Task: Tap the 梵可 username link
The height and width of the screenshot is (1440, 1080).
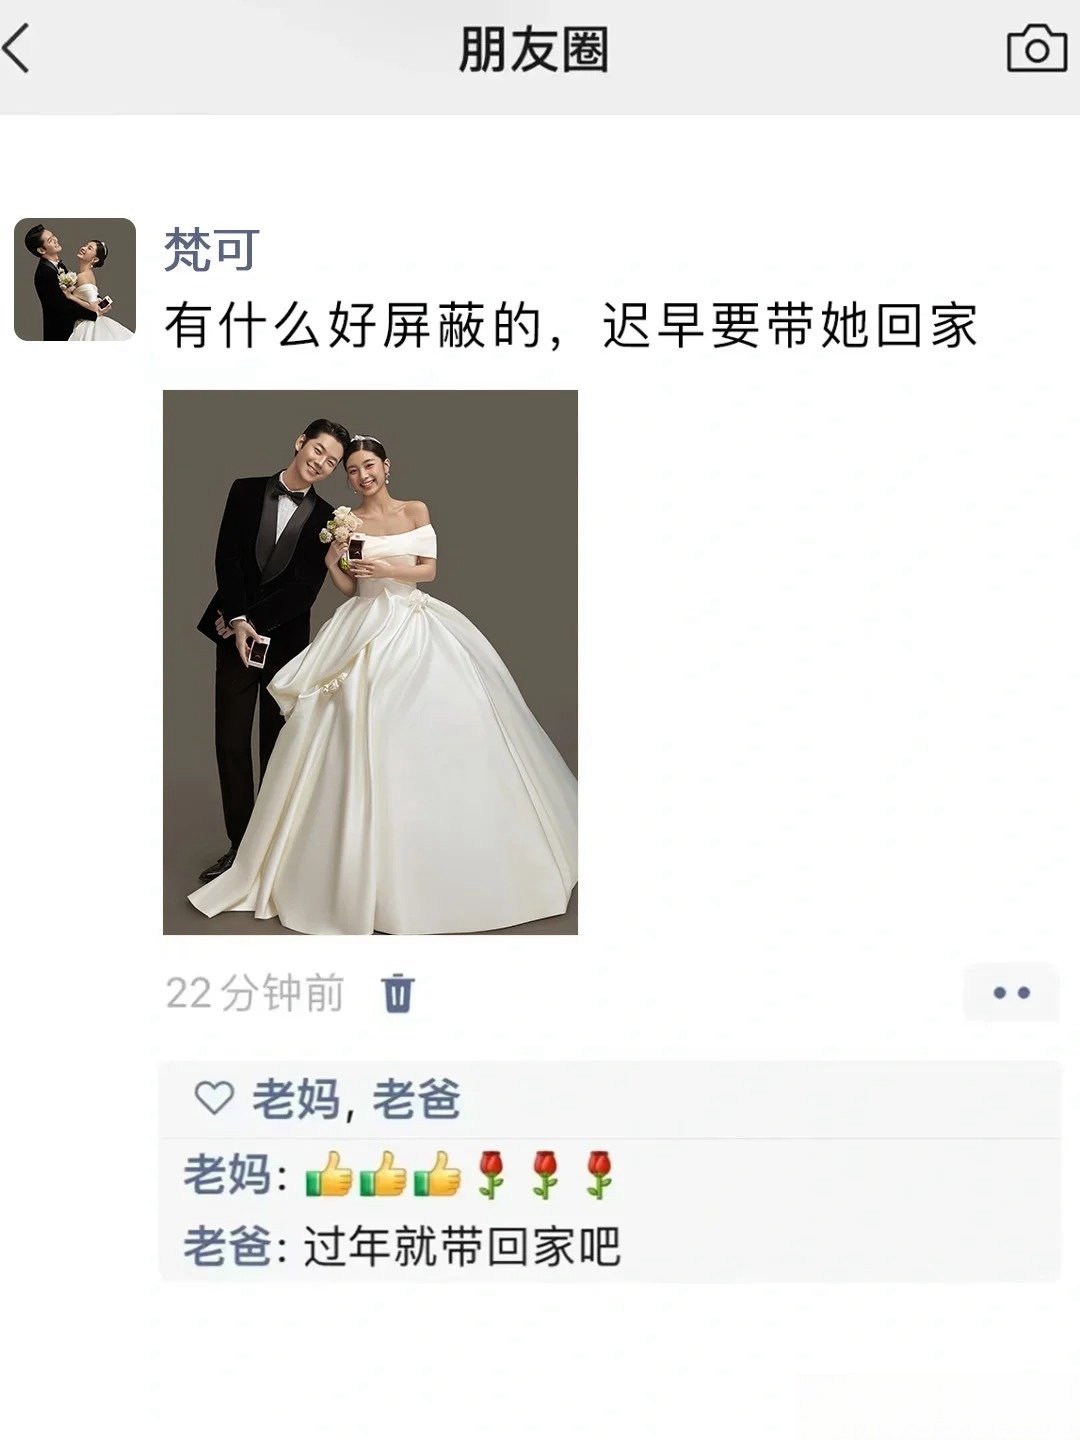Action: coord(212,250)
